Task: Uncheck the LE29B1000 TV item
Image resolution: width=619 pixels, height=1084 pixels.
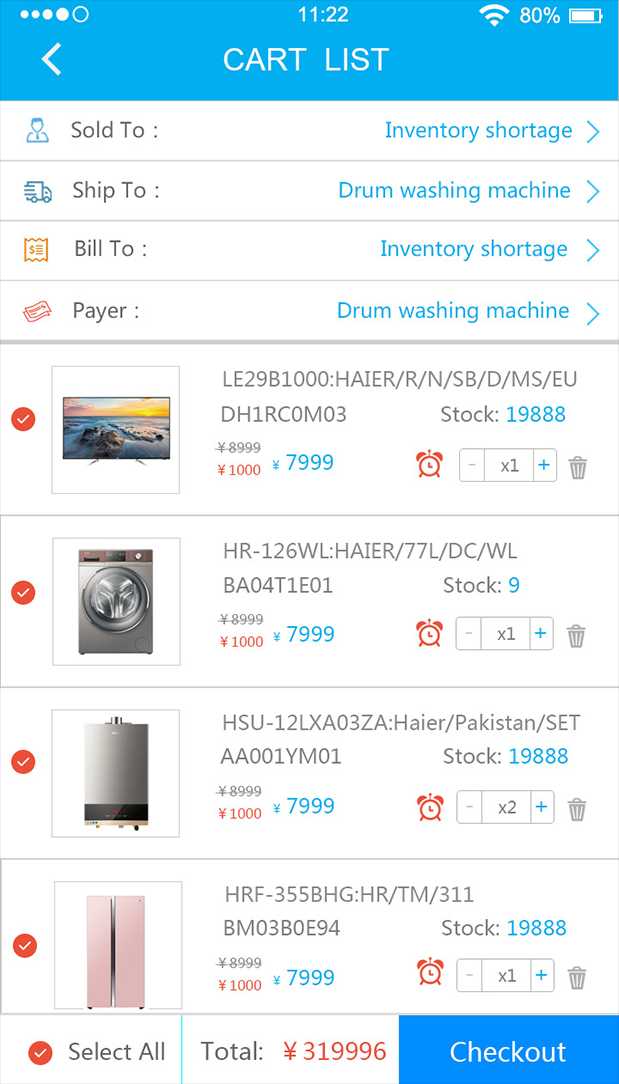Action: coord(23,420)
